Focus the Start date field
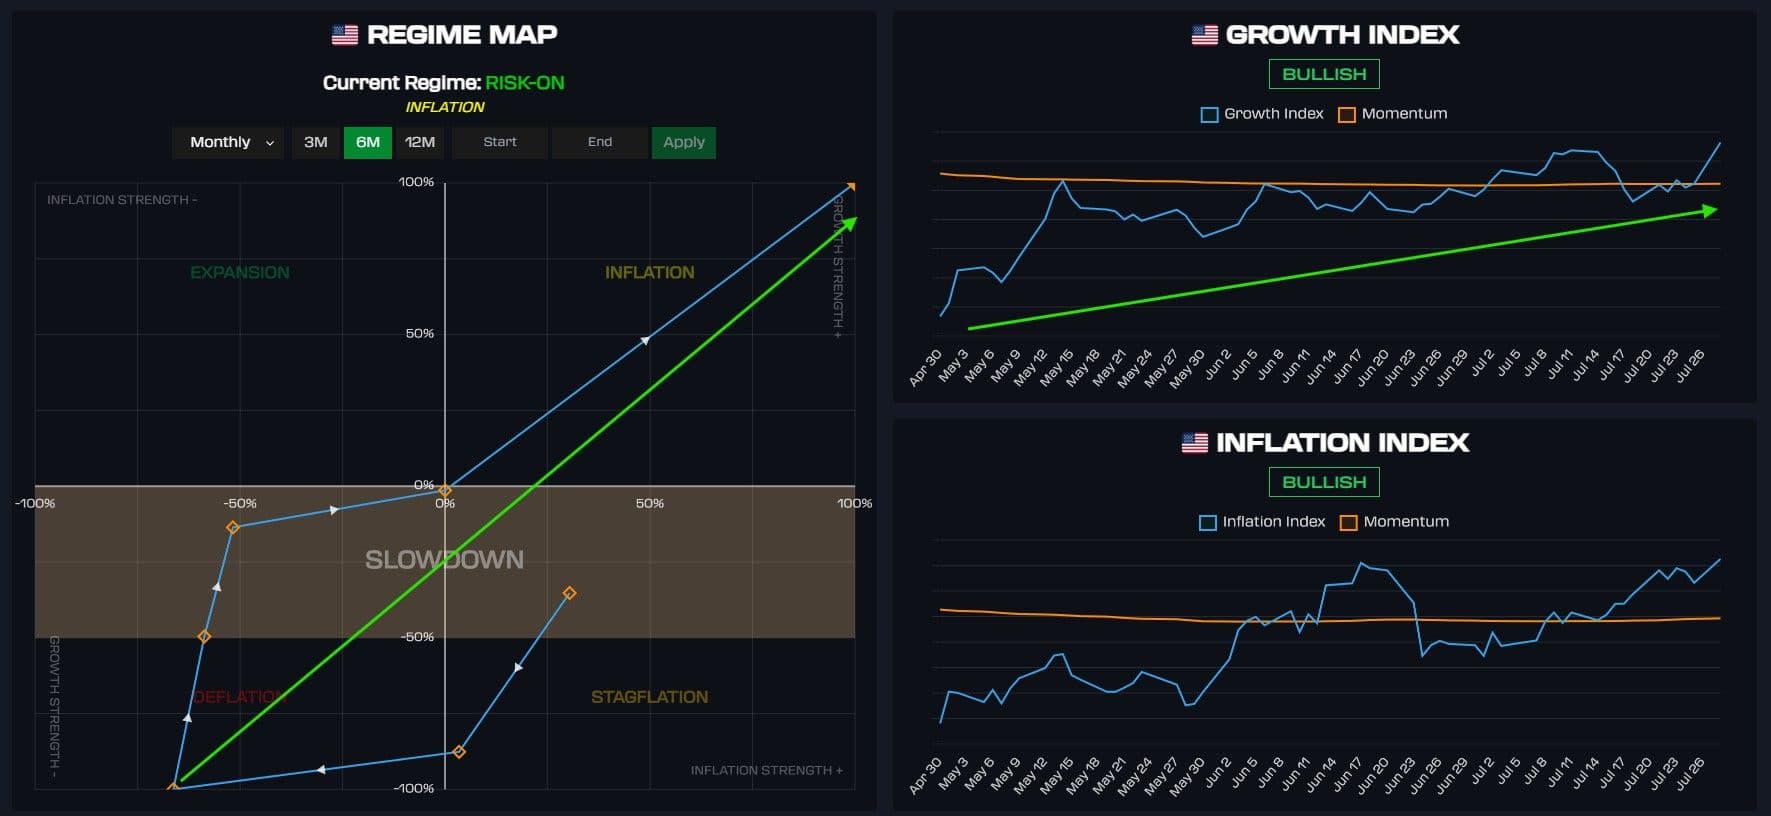The image size is (1771, 816). click(x=500, y=142)
